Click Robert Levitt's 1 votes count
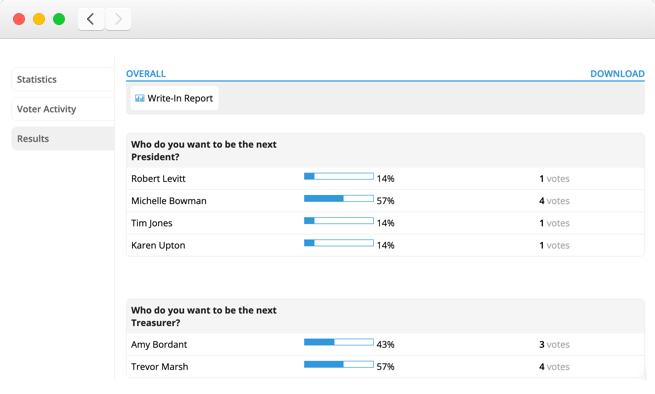 pyautogui.click(x=554, y=179)
